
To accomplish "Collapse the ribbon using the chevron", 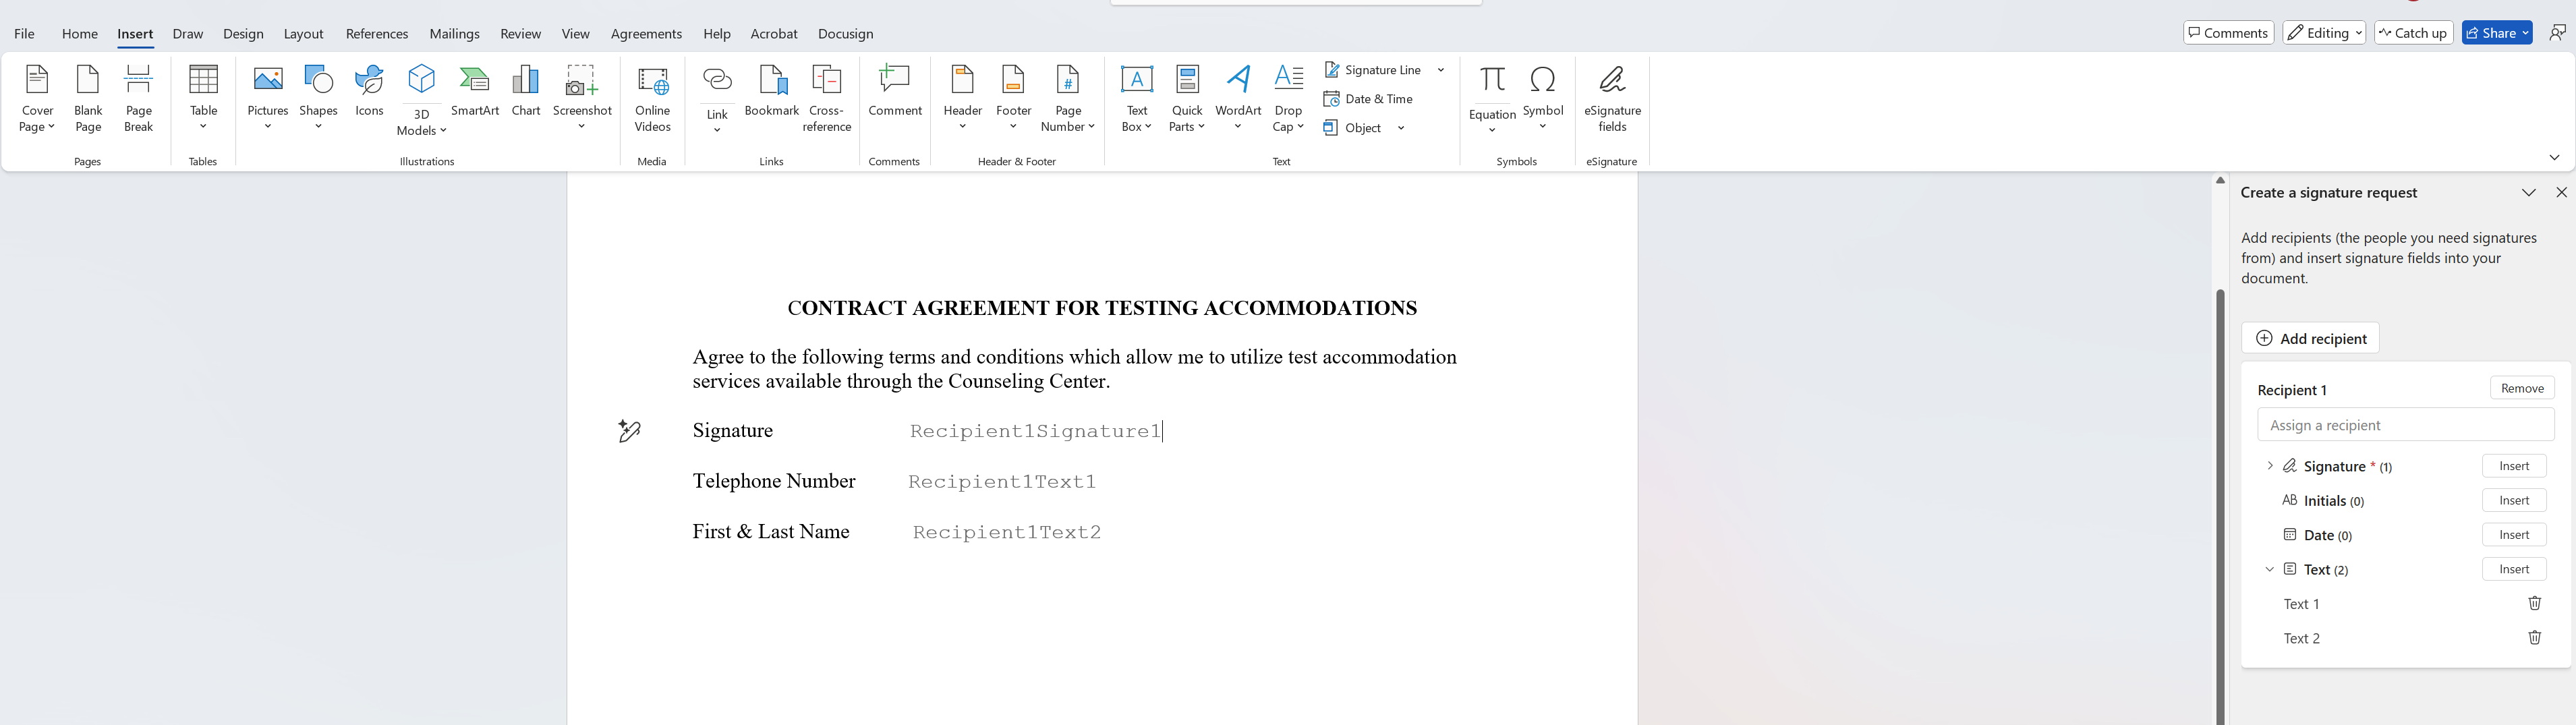I will coord(2553,157).
